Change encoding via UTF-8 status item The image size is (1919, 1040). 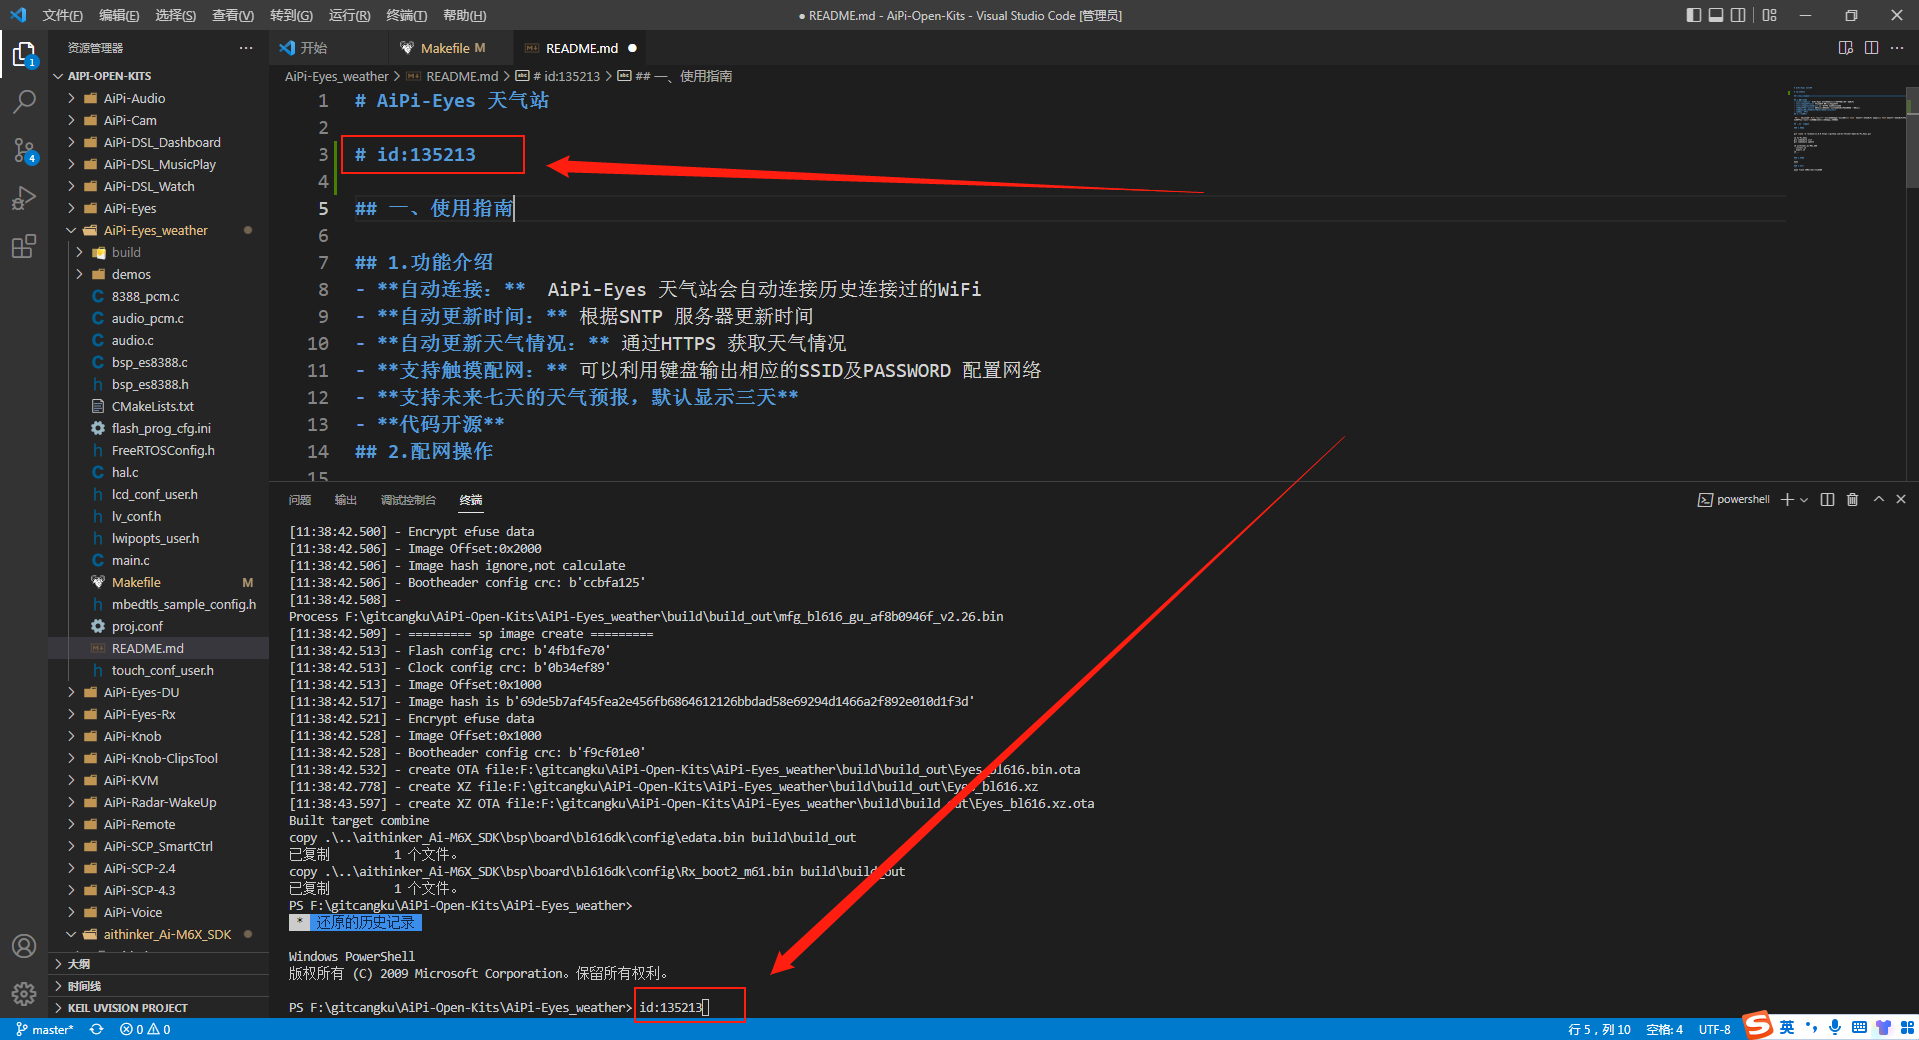pos(1714,1029)
